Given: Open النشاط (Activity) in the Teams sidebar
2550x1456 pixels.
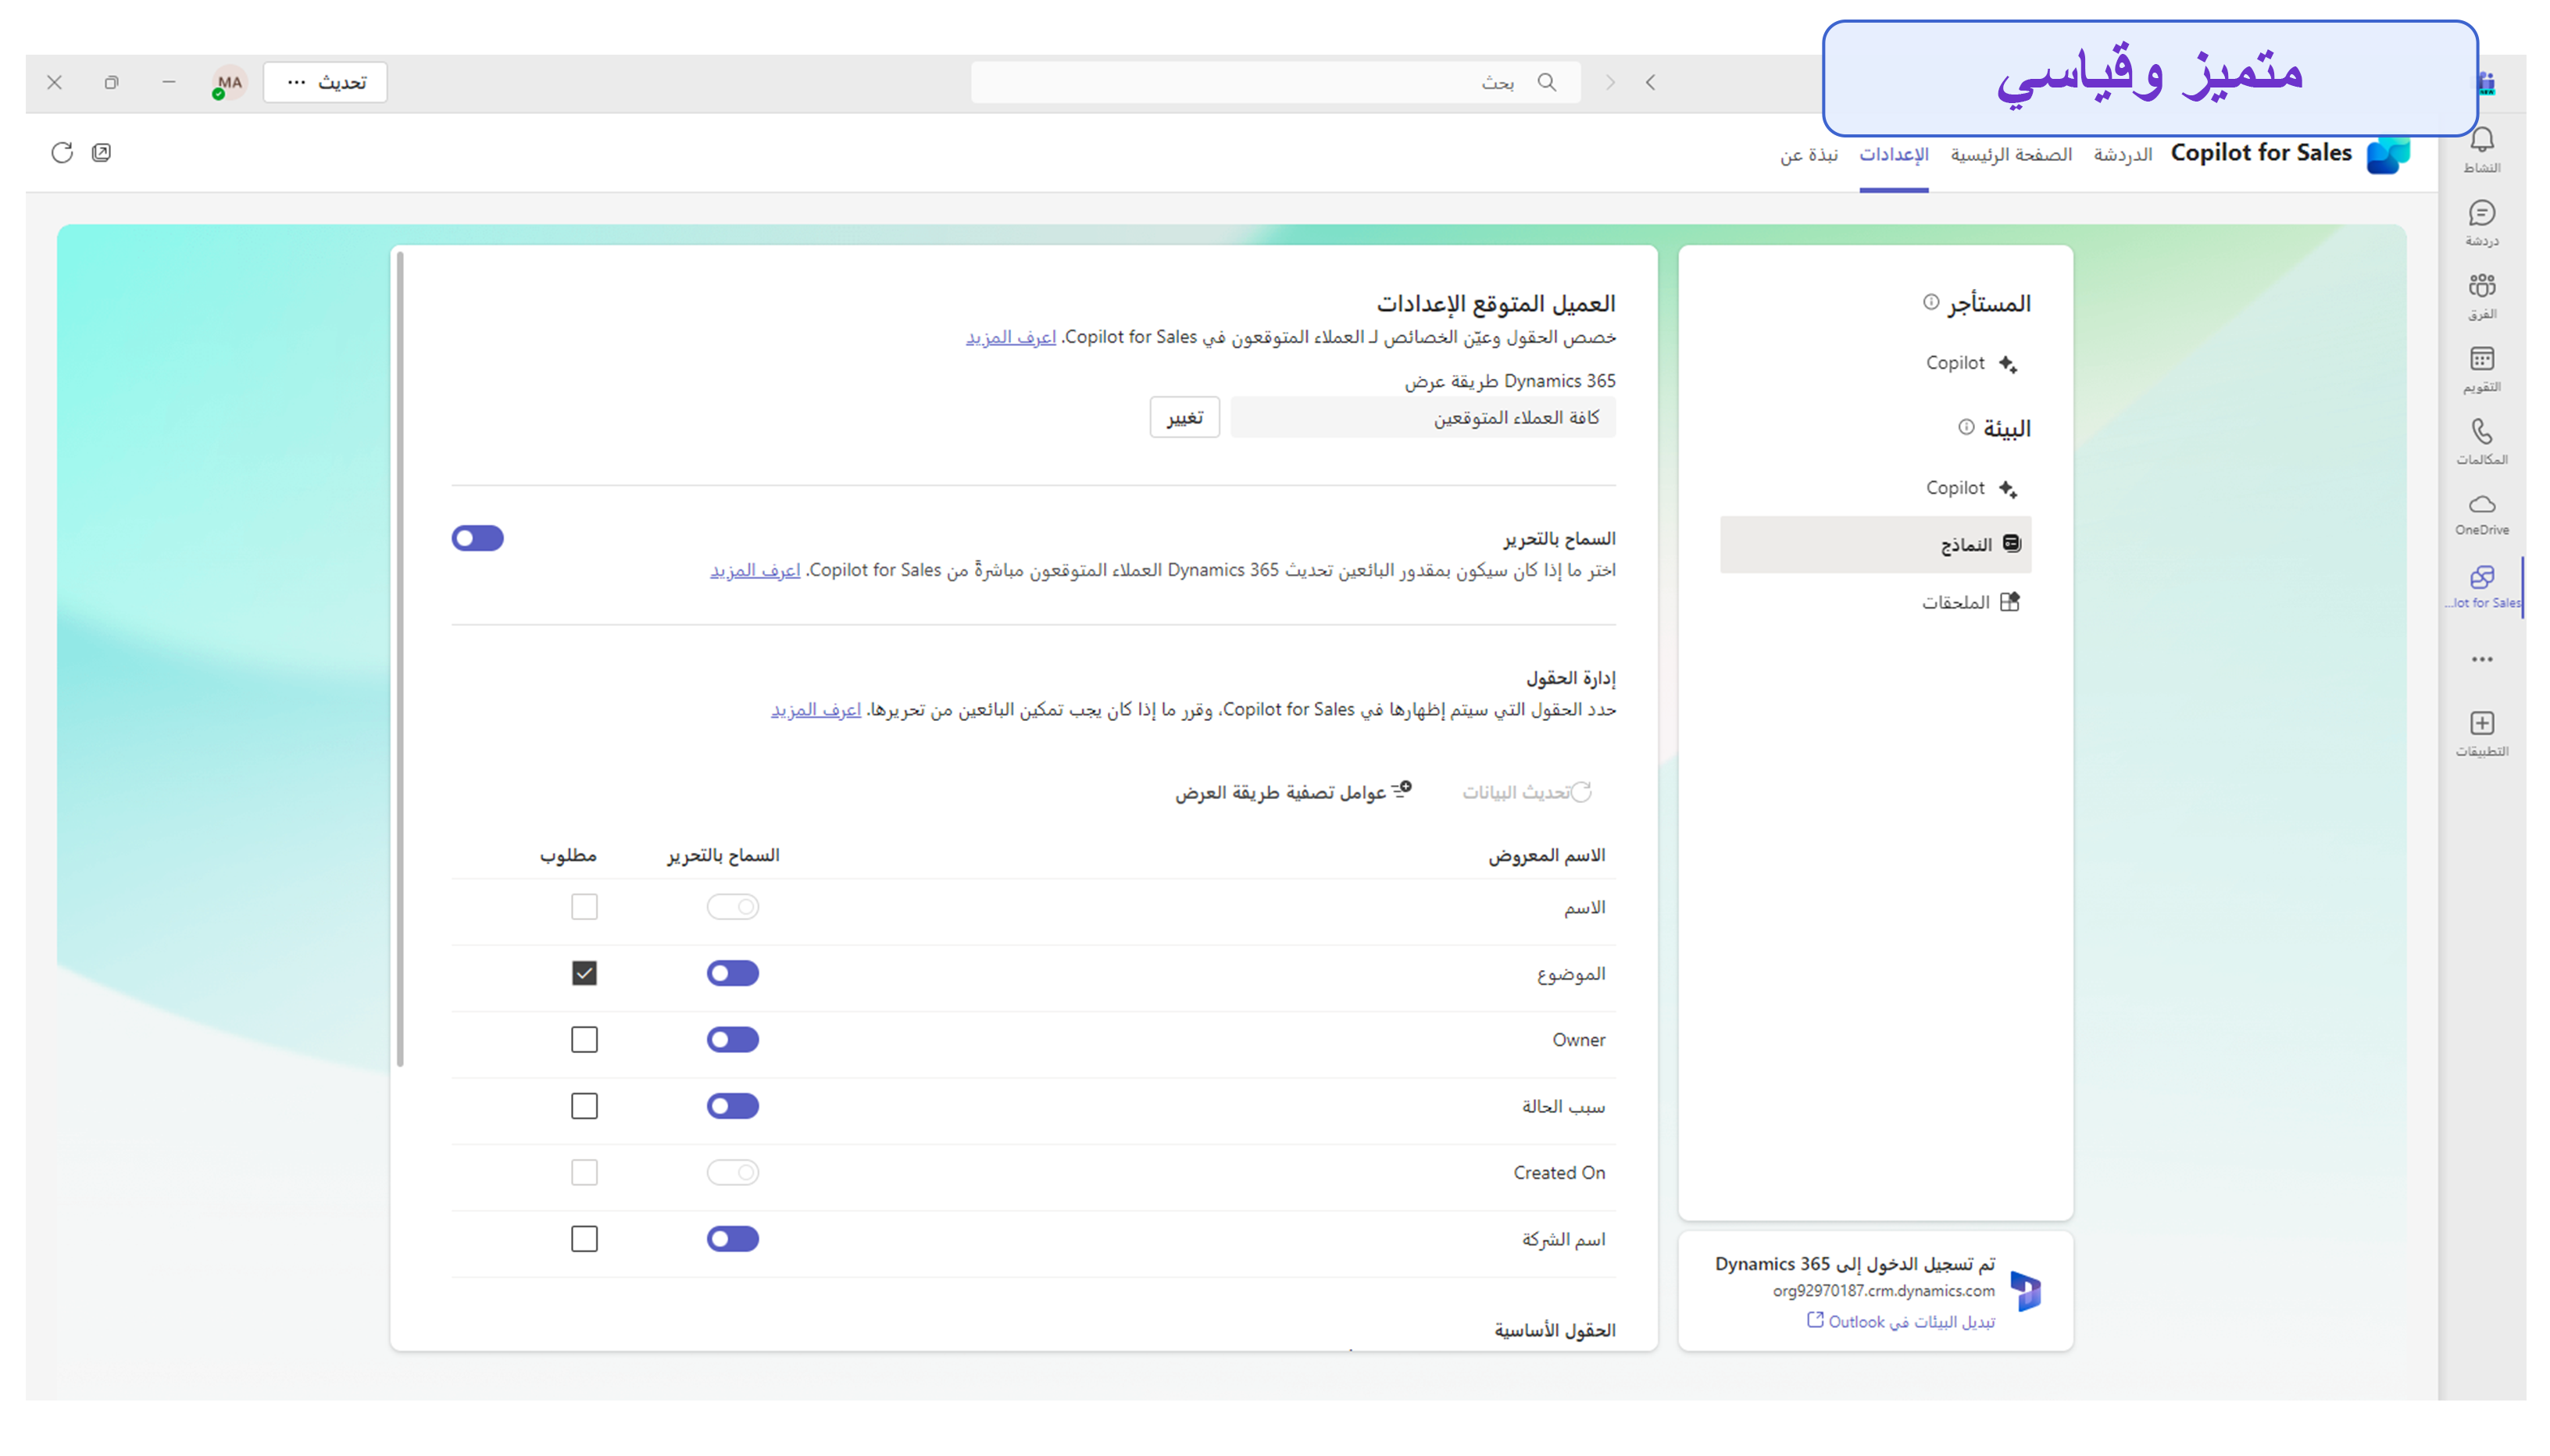Looking at the screenshot, I should click(x=2484, y=150).
